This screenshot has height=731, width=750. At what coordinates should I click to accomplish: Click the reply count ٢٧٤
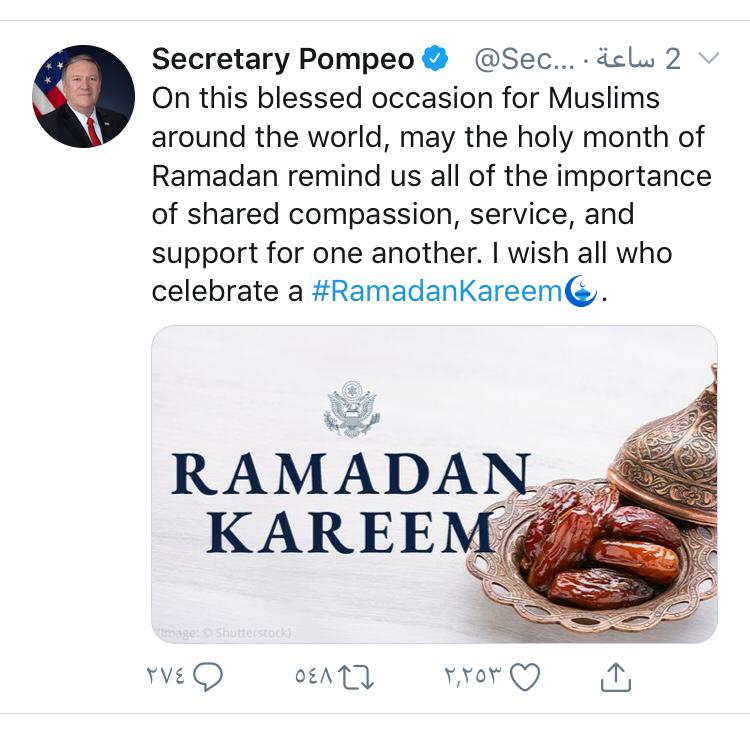[168, 677]
